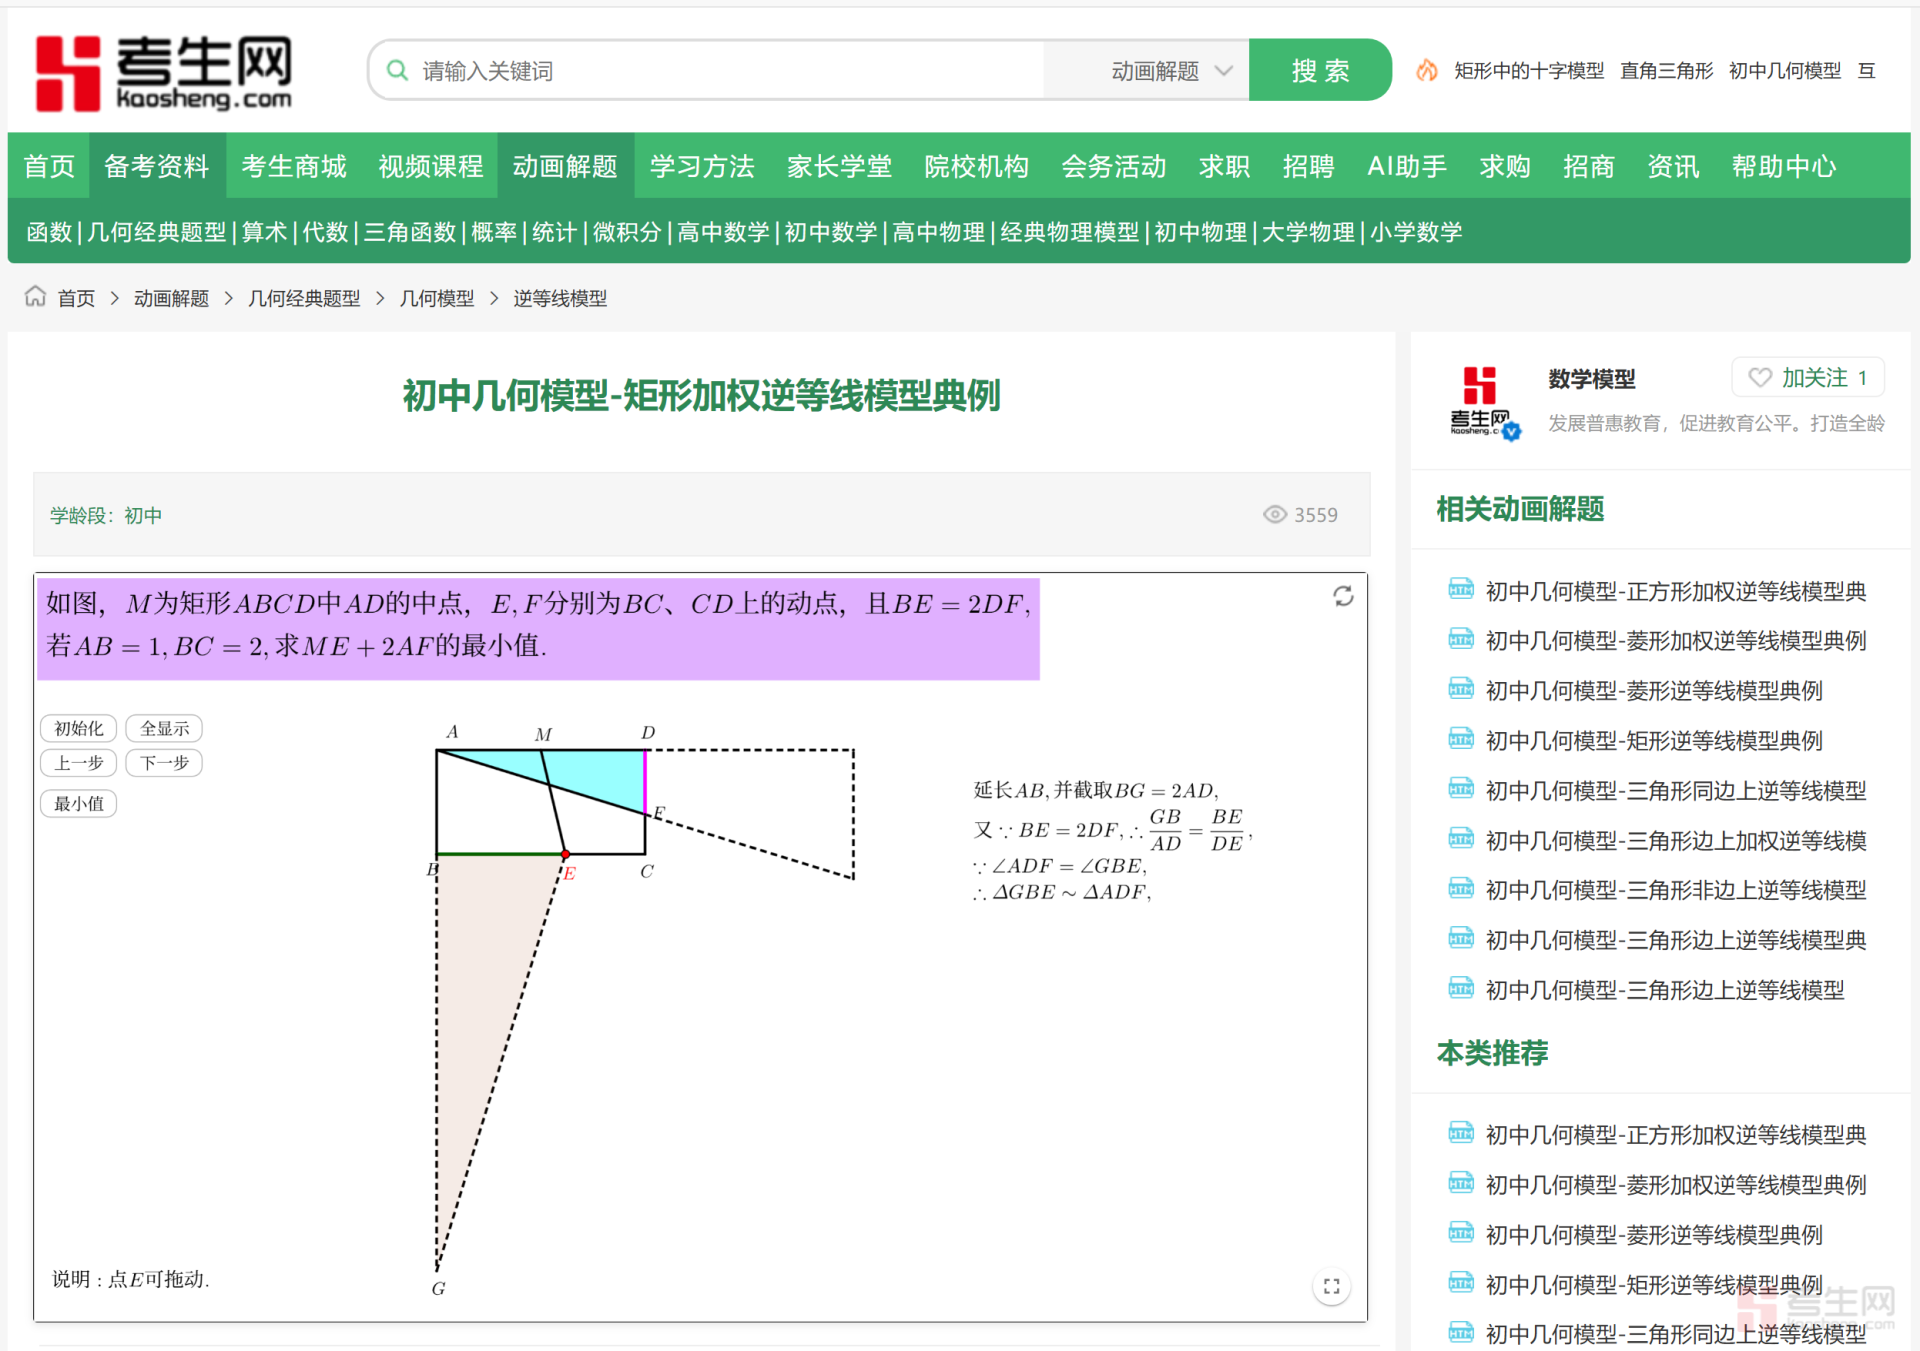Click the eye view-count icon
The height and width of the screenshot is (1351, 1920).
tap(1274, 514)
